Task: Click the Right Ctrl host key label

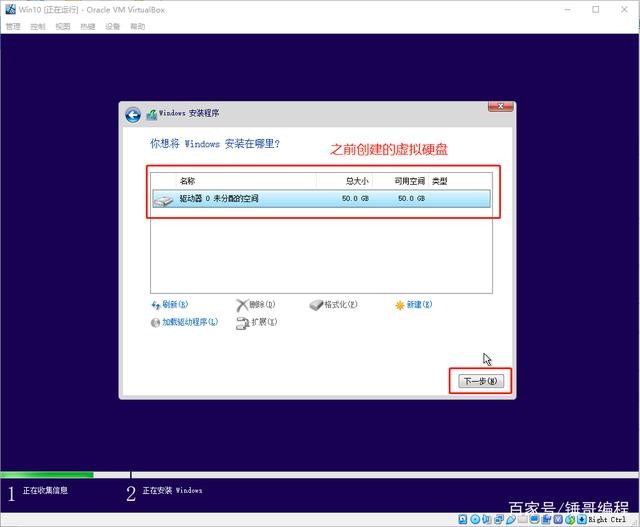Action: coord(607,520)
